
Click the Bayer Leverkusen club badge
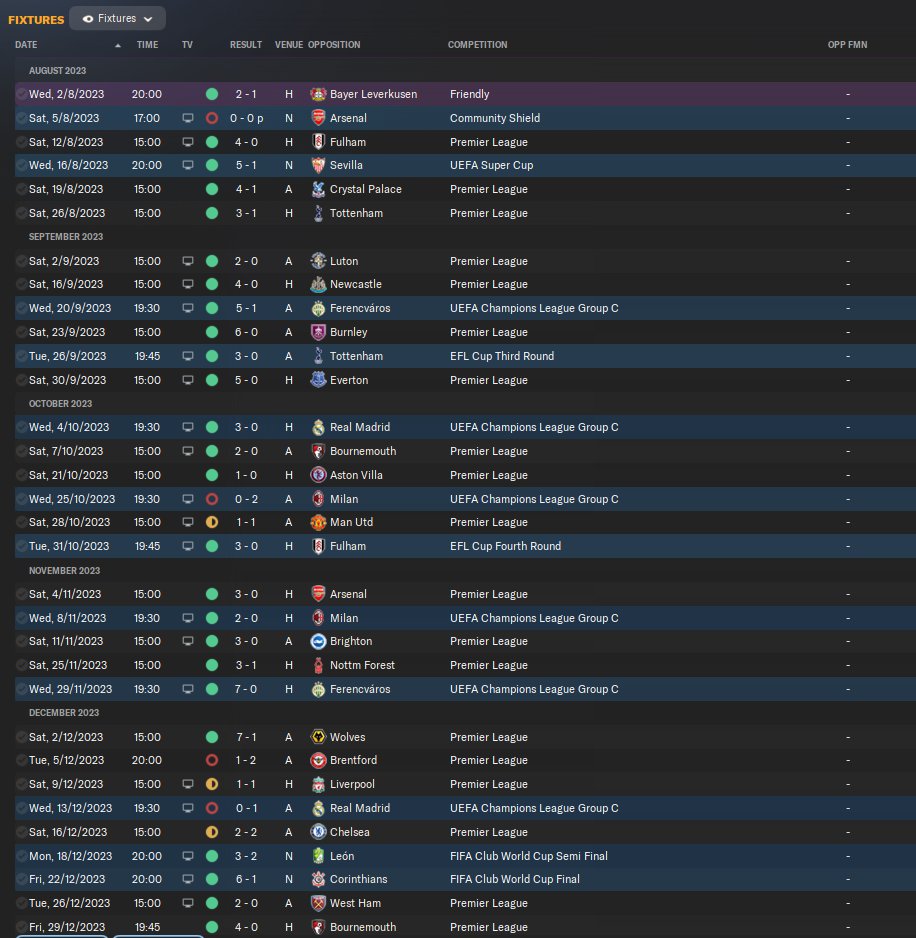click(318, 94)
